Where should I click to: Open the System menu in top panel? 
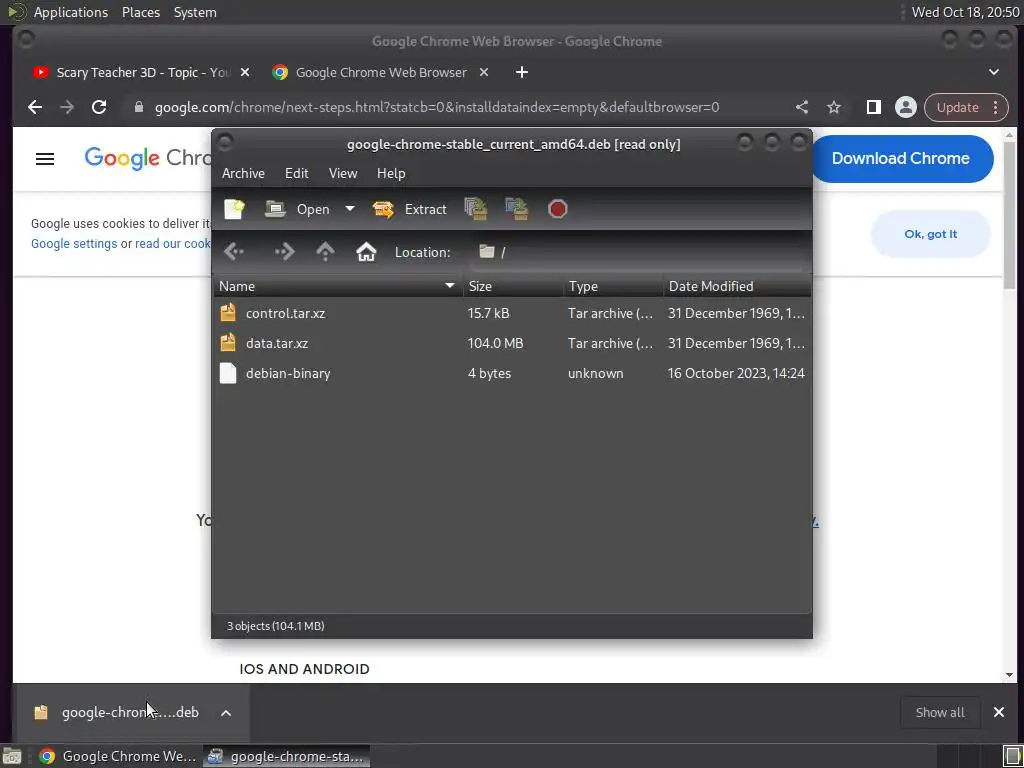[x=195, y=12]
